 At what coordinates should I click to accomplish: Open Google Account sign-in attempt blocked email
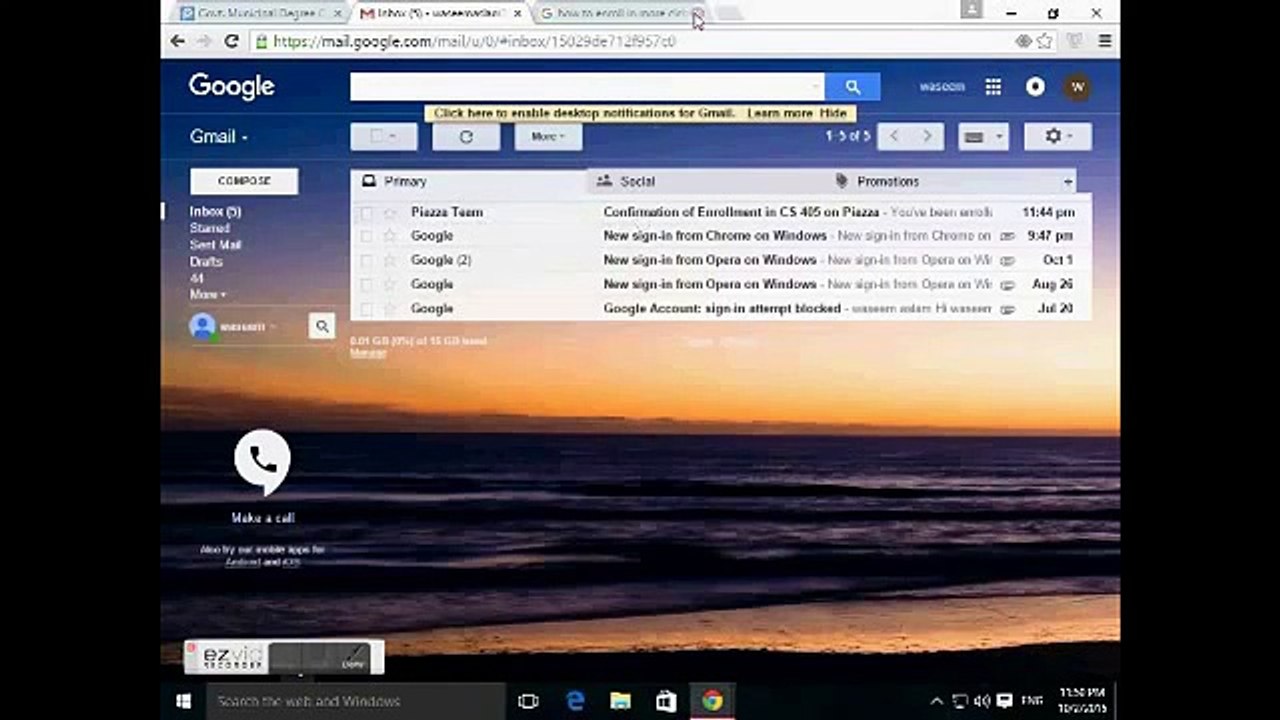point(722,309)
